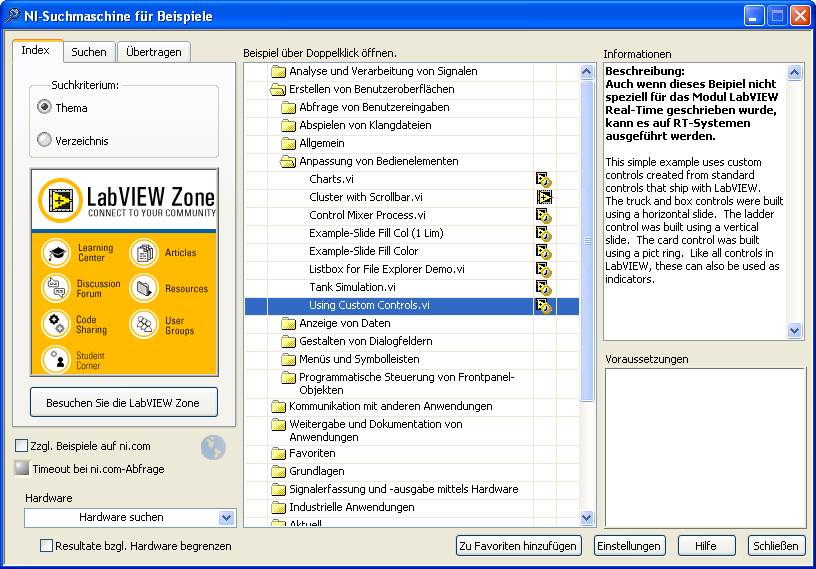Expand Signalerfassung und -ausgabe mittels Hardware

coord(279,489)
